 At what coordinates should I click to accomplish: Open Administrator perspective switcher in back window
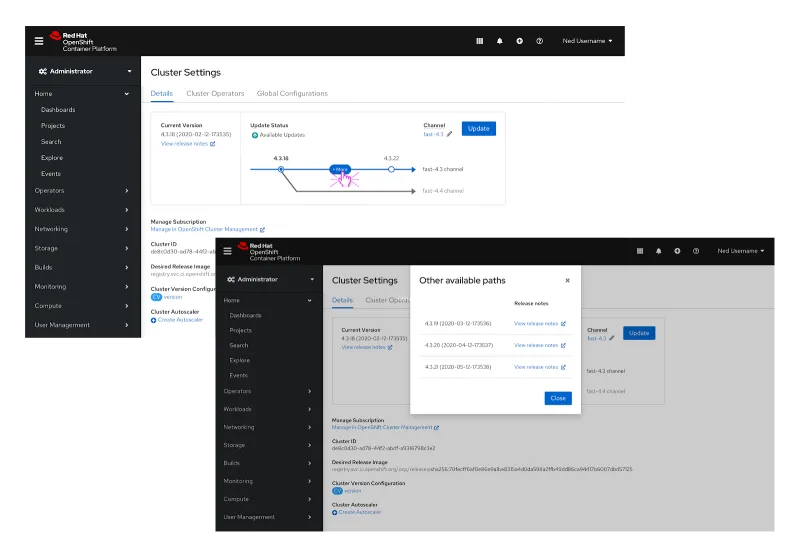click(x=83, y=71)
